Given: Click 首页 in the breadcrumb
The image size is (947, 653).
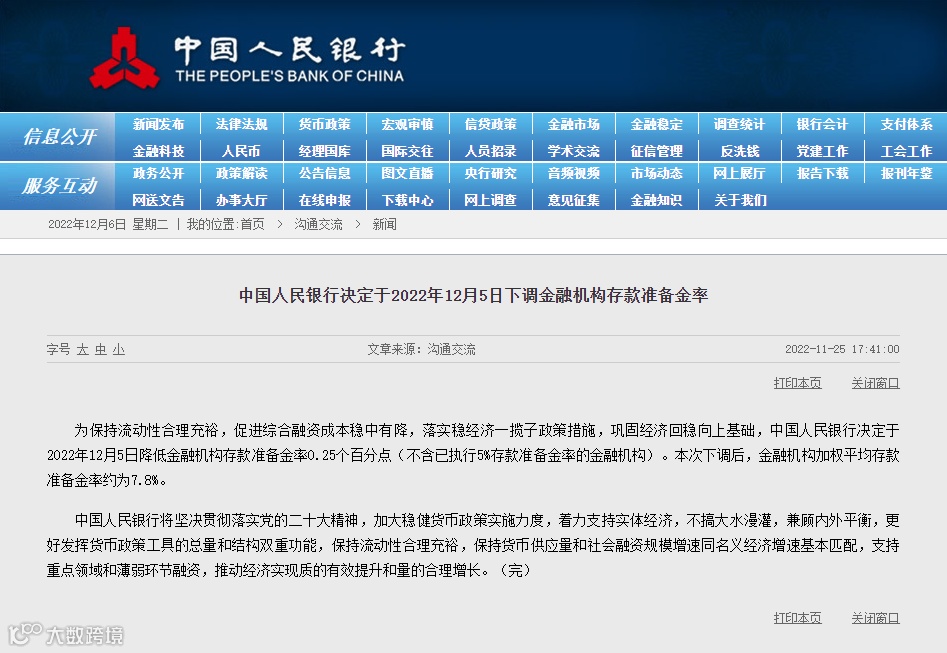Looking at the screenshot, I should coord(252,225).
